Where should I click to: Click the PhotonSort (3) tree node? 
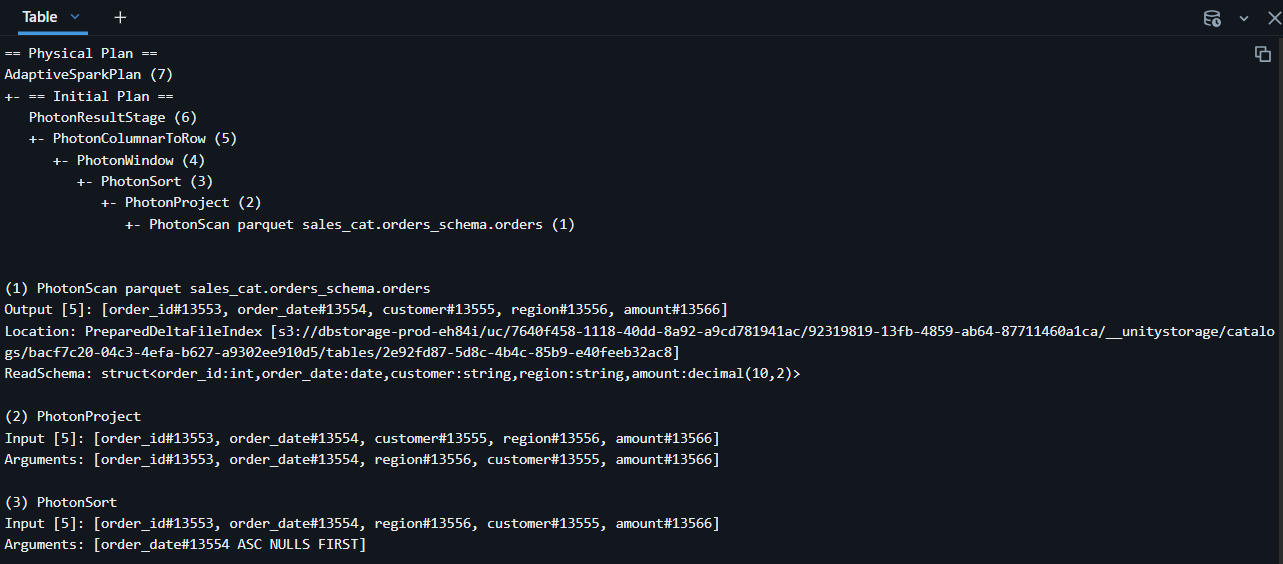click(x=157, y=181)
